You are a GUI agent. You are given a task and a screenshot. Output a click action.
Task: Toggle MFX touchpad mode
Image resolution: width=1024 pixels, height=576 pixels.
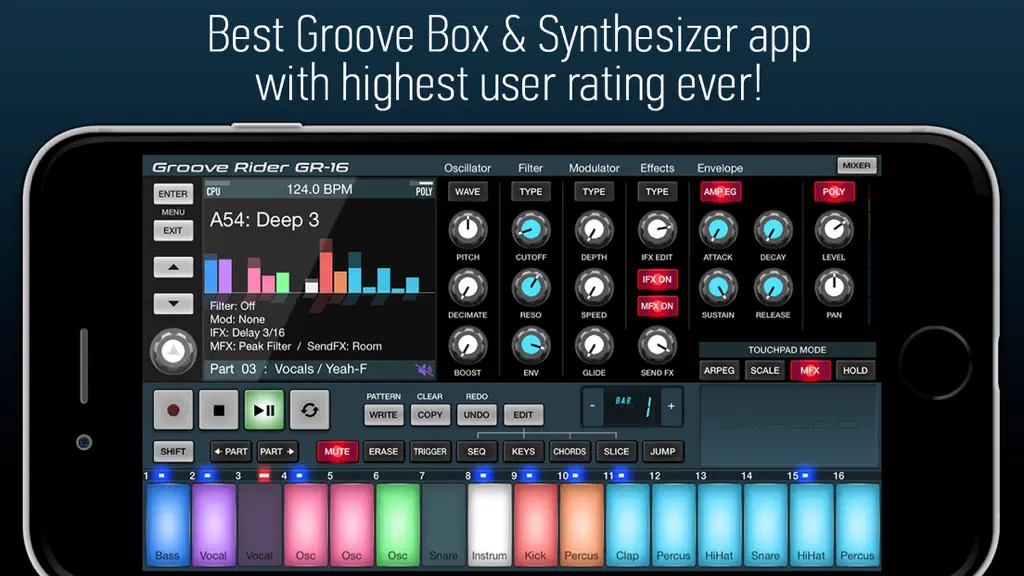(810, 370)
